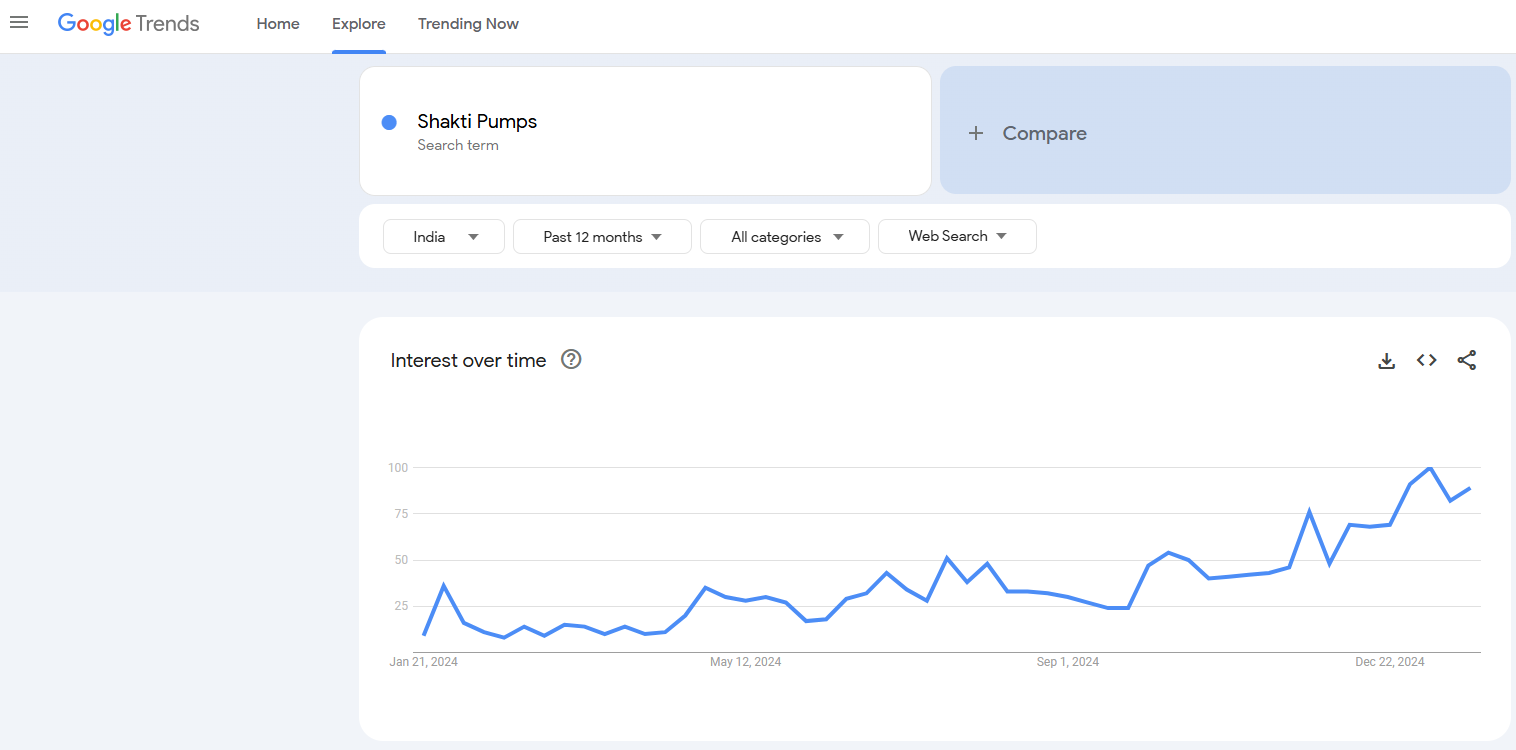Click the Interest over time heading

tap(469, 360)
